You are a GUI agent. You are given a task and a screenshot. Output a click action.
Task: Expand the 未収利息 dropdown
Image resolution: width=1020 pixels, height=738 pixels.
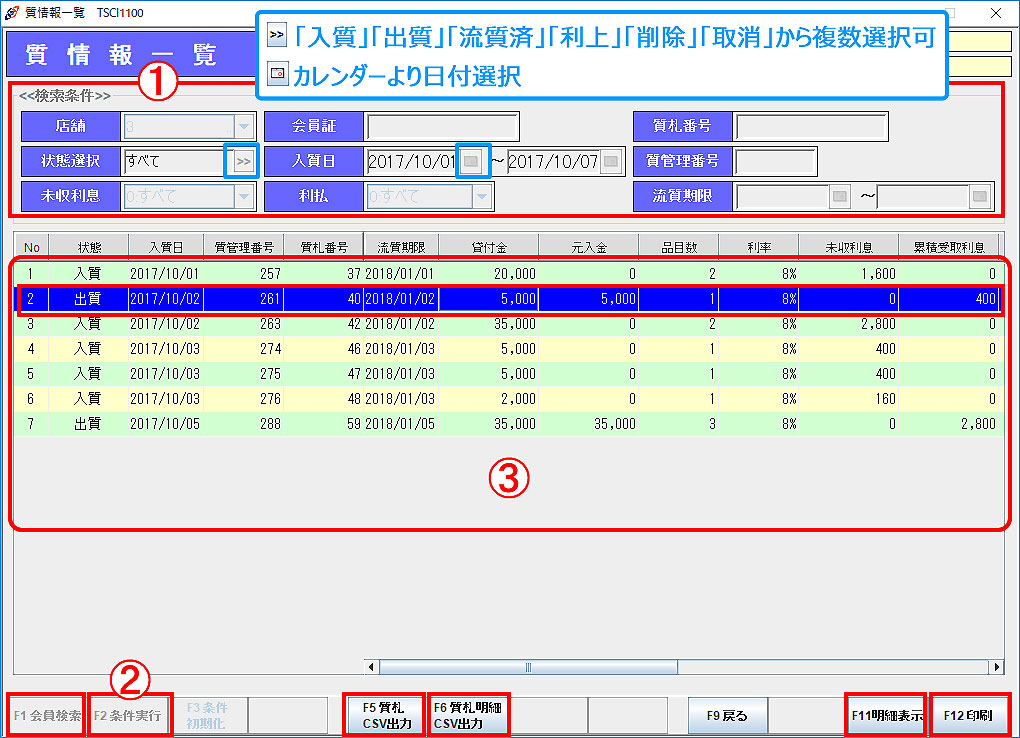[243, 196]
